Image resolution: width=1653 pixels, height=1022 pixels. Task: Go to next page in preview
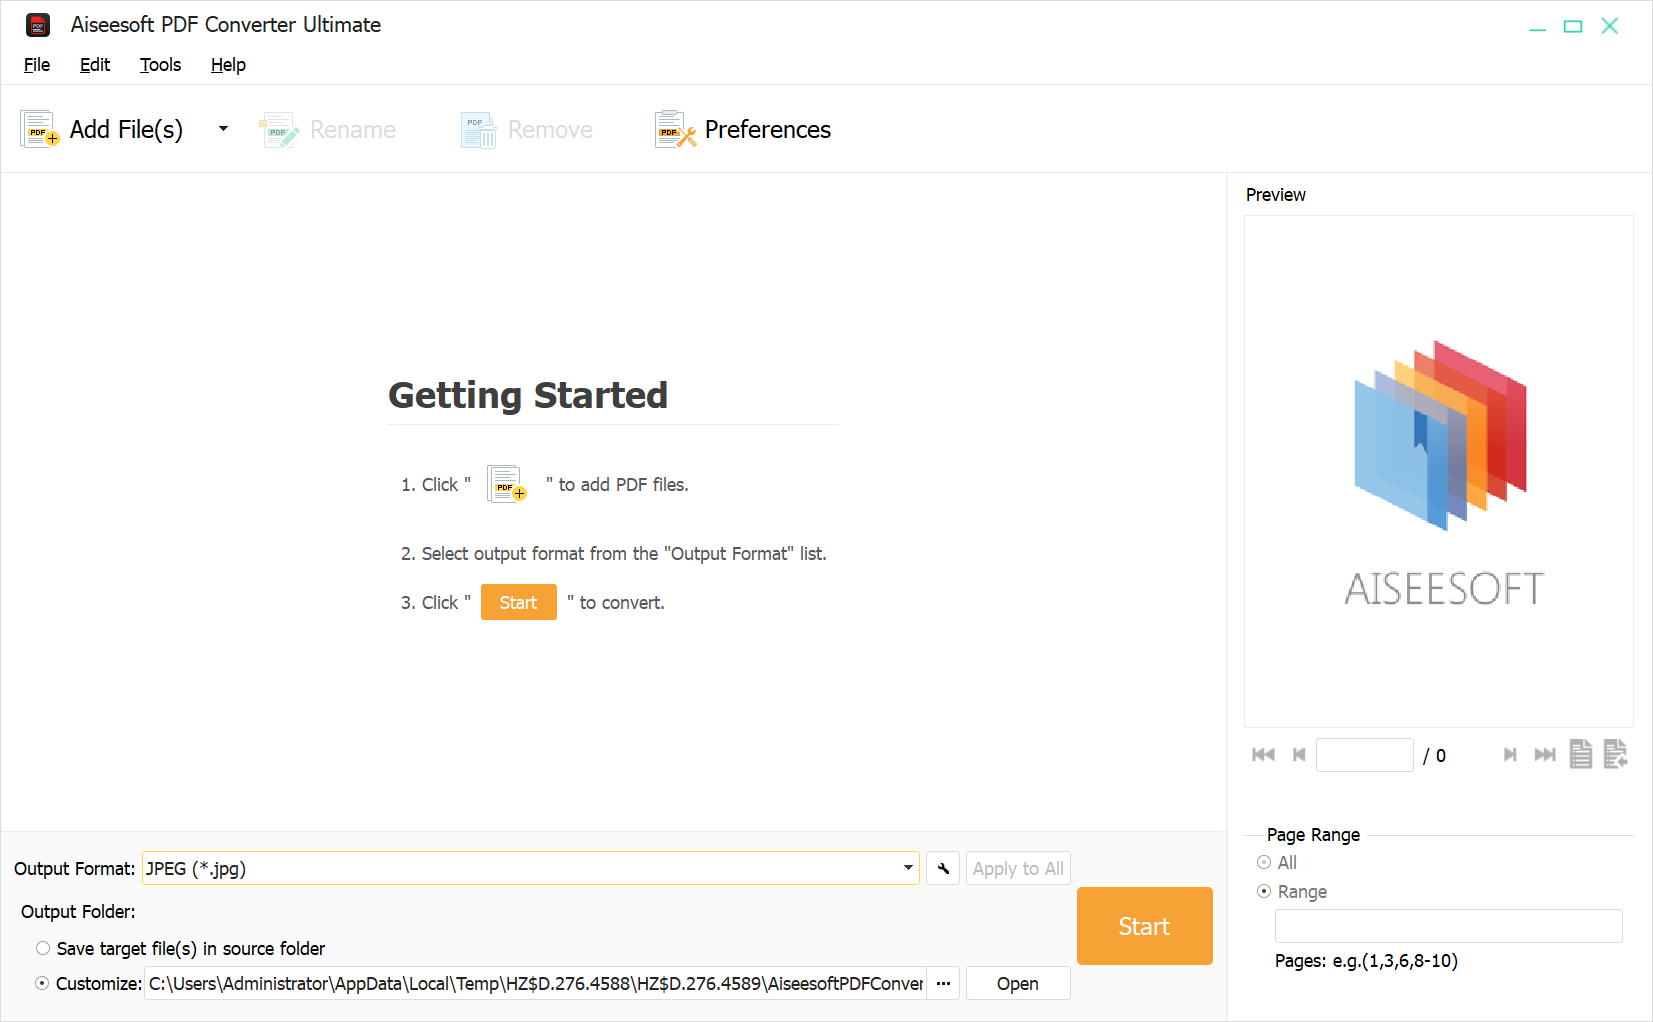pyautogui.click(x=1510, y=755)
